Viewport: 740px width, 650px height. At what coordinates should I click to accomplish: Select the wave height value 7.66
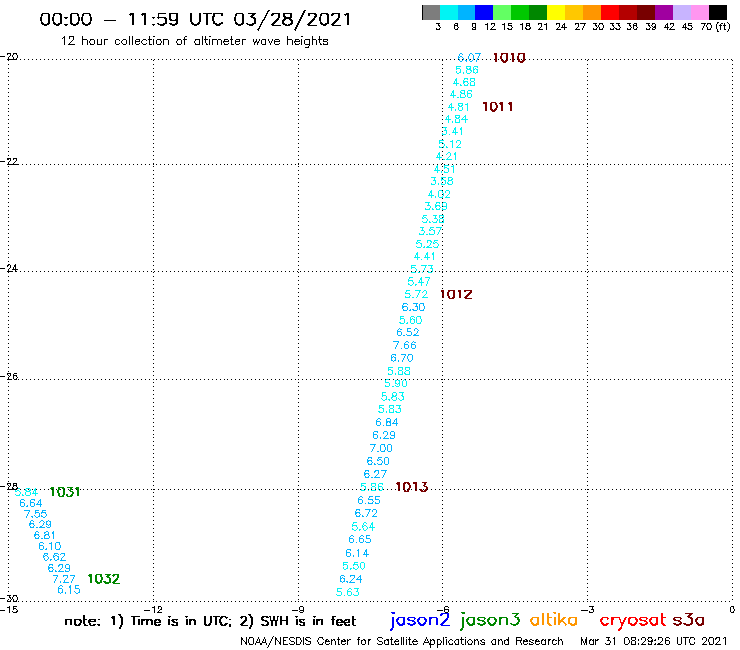point(404,346)
